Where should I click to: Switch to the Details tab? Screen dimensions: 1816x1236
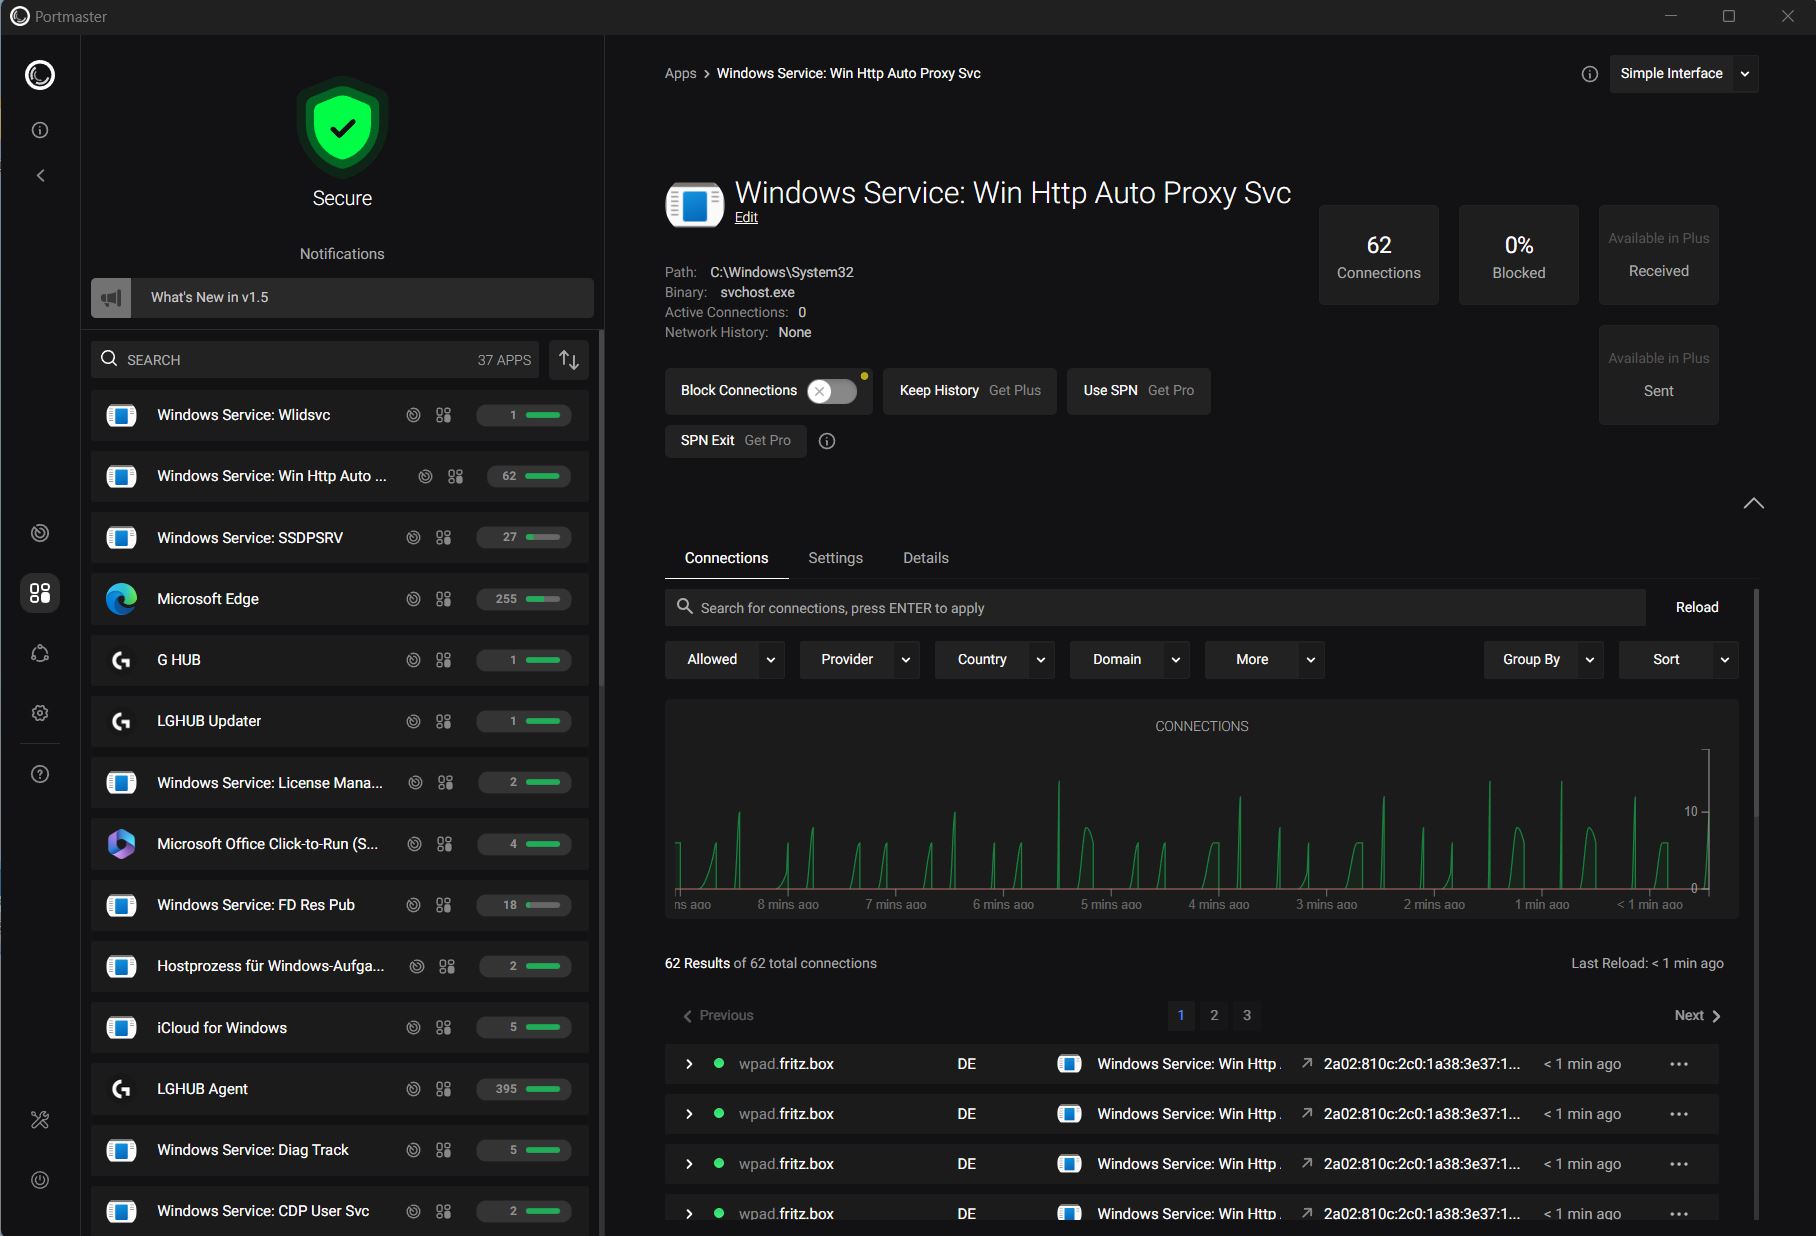click(x=925, y=558)
